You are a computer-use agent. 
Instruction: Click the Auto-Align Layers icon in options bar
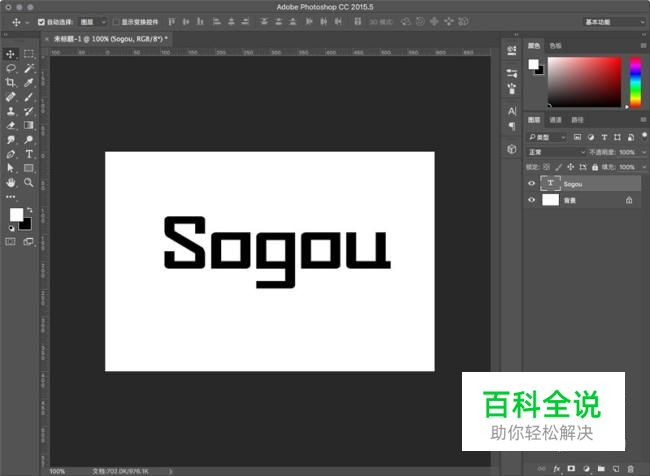coord(358,22)
